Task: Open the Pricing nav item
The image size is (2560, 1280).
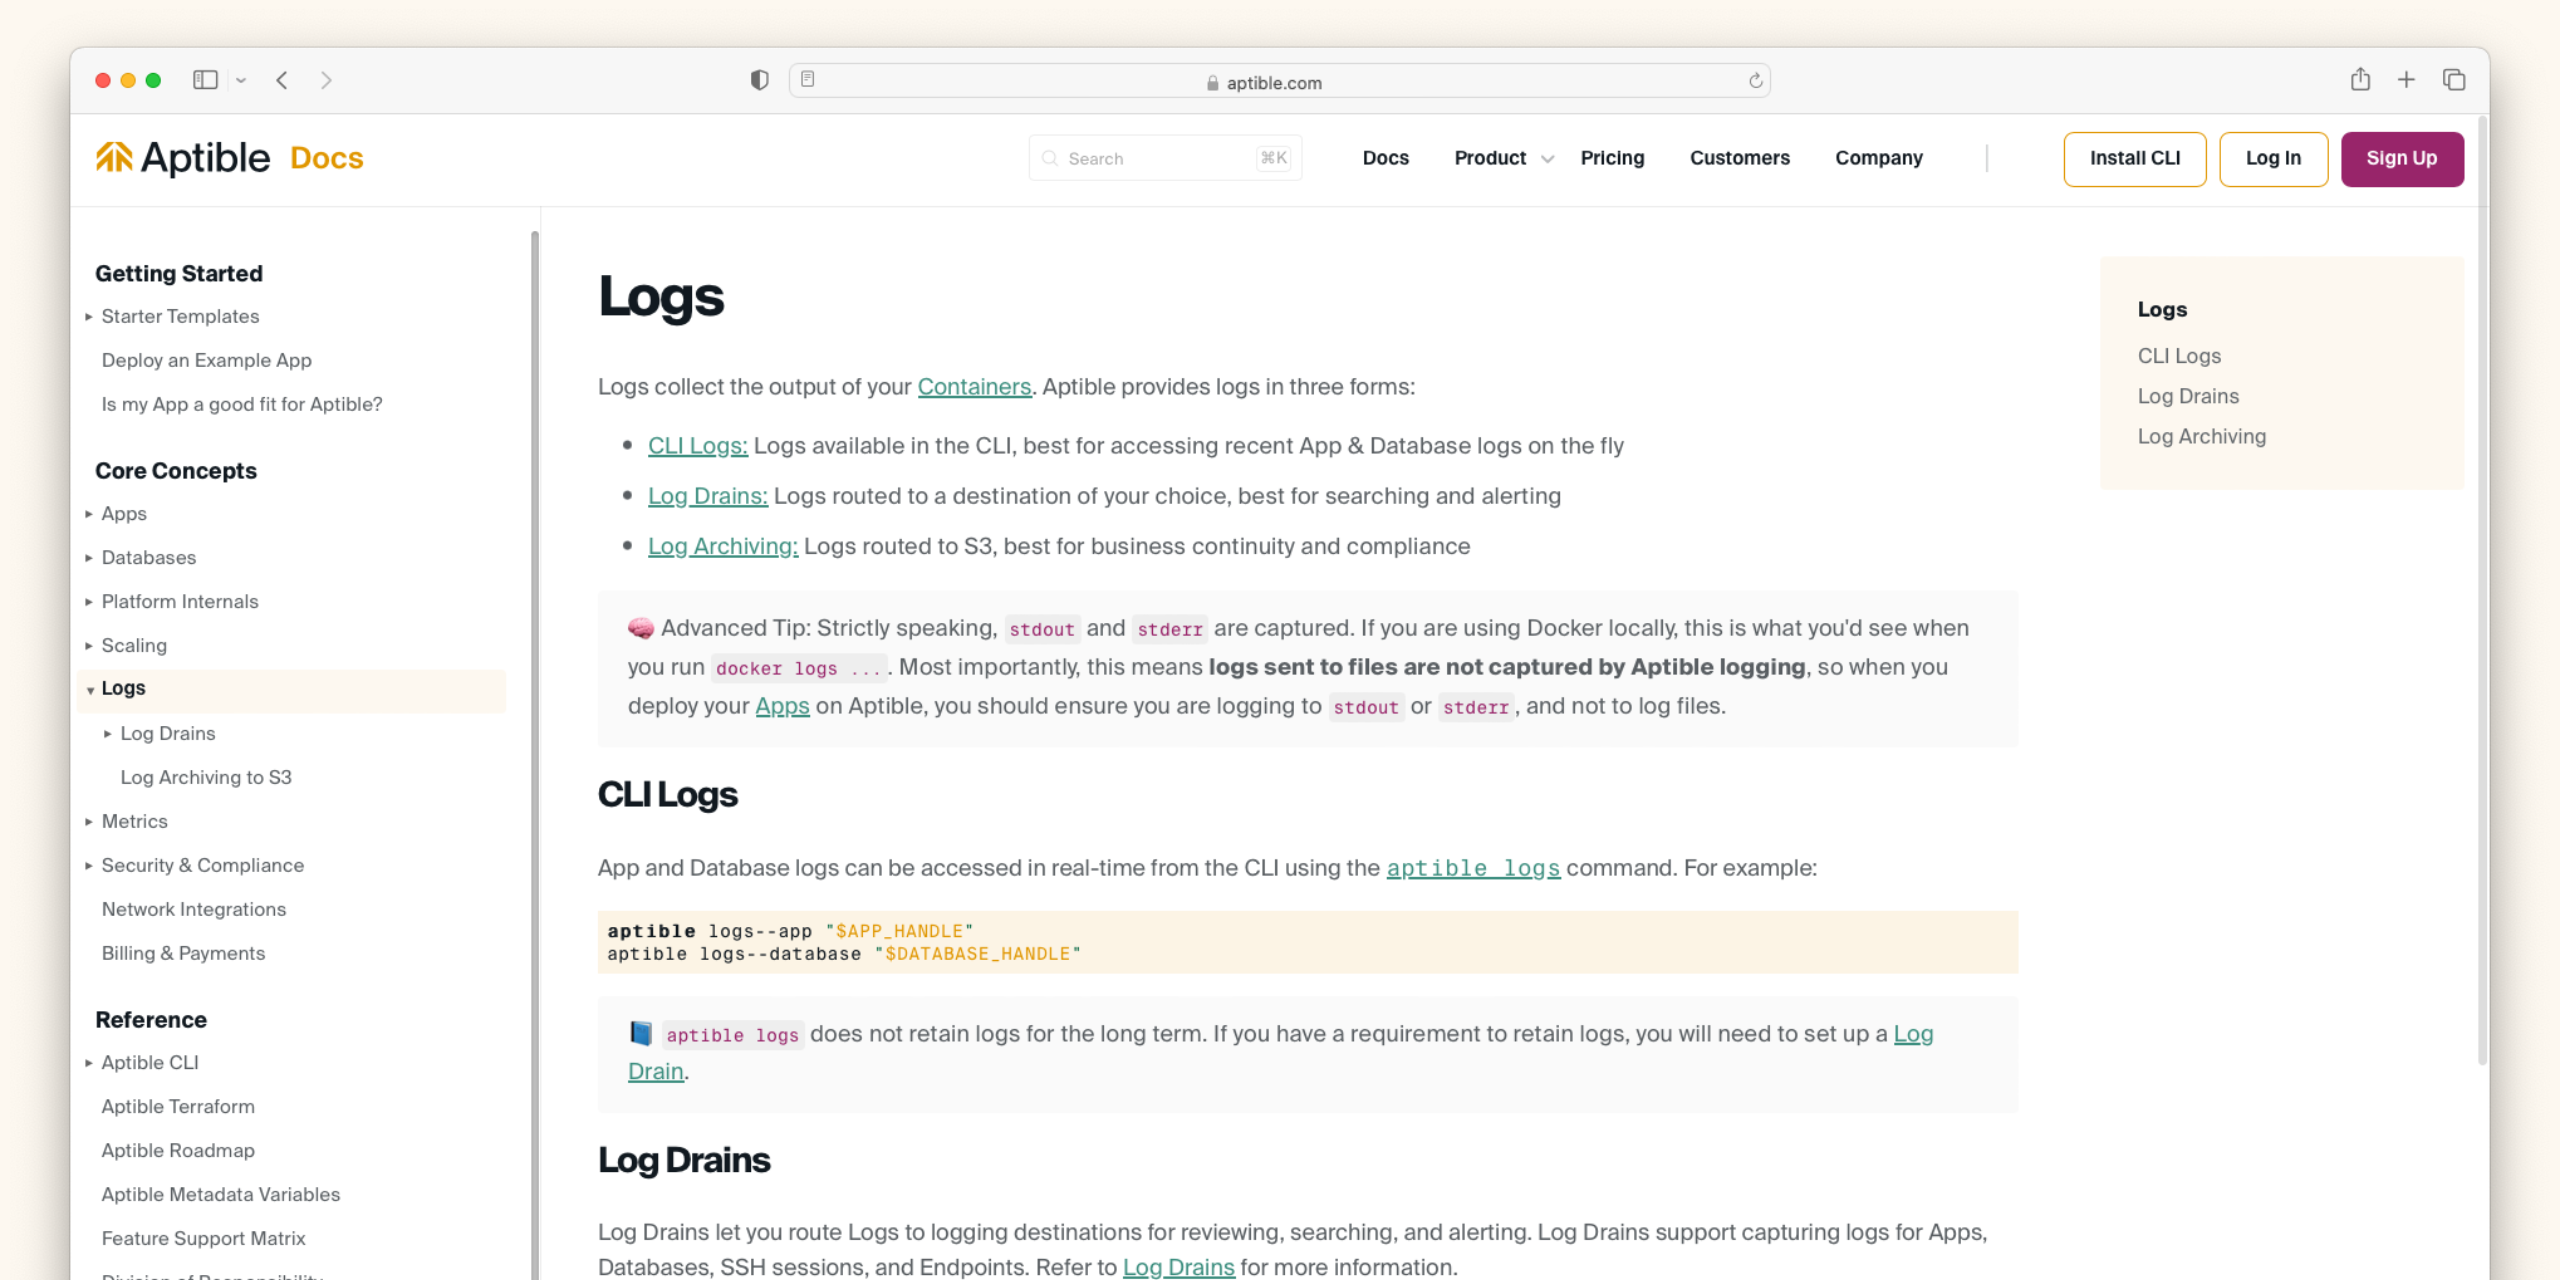Action: pos(1612,158)
